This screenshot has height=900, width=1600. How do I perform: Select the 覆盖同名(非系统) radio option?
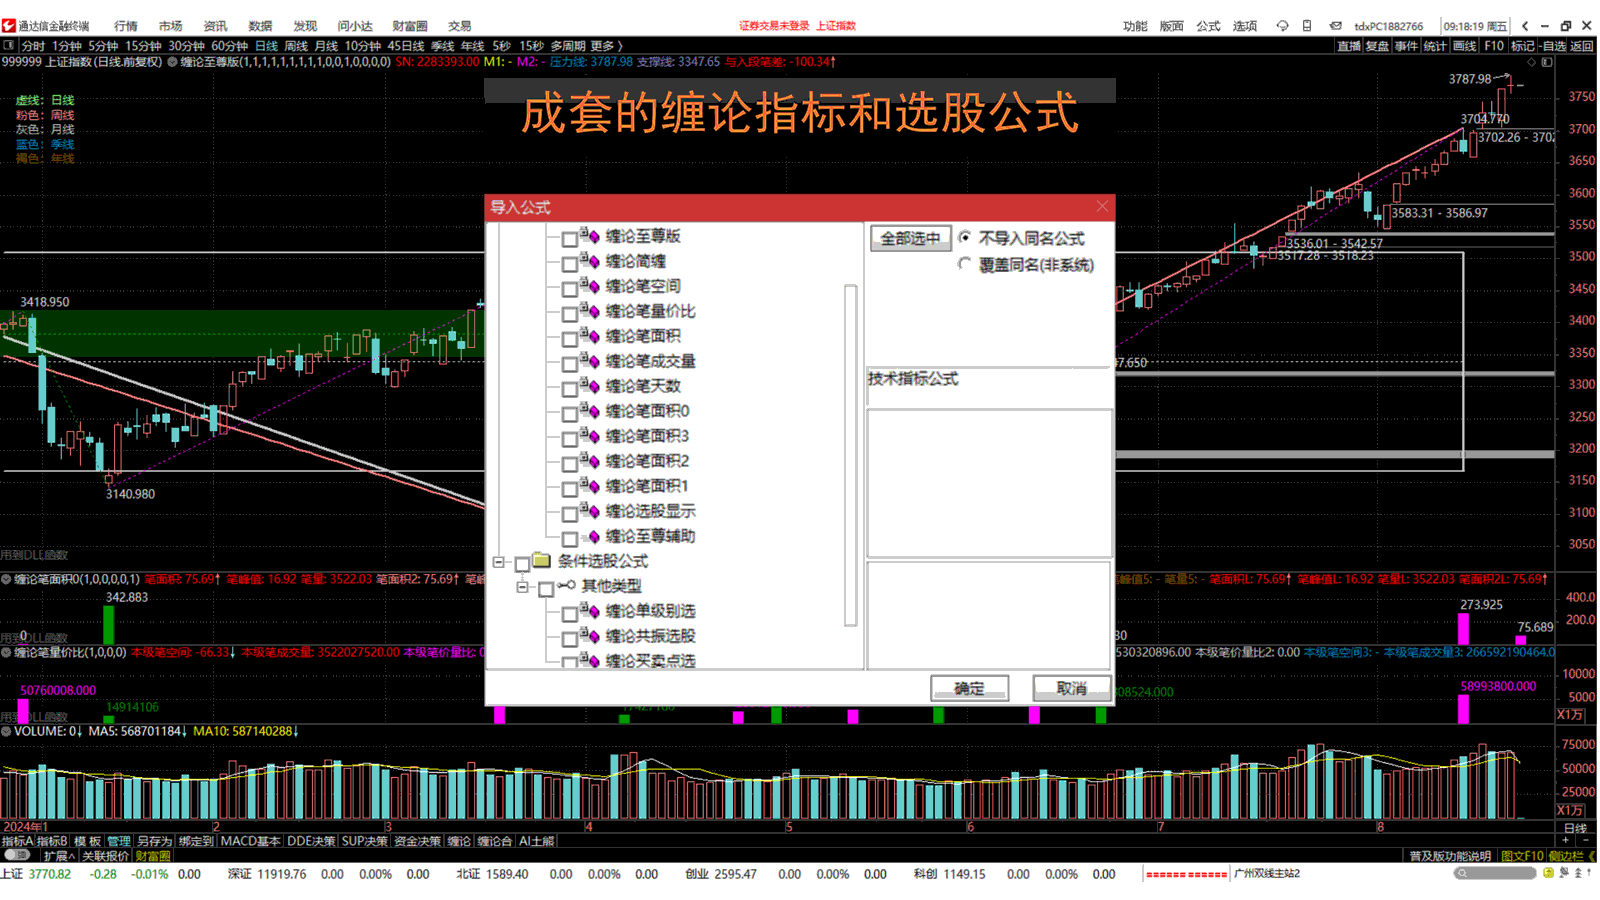[x=965, y=265]
